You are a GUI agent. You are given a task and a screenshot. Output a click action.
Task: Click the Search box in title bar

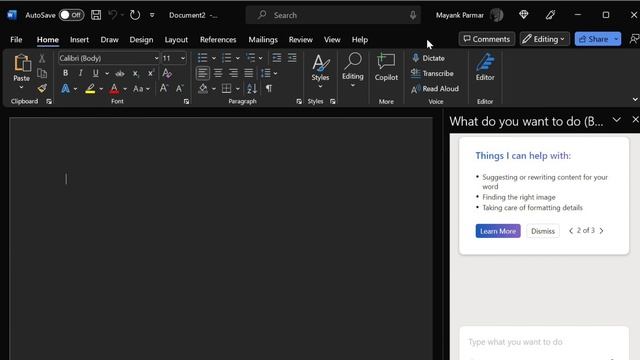pos(333,15)
